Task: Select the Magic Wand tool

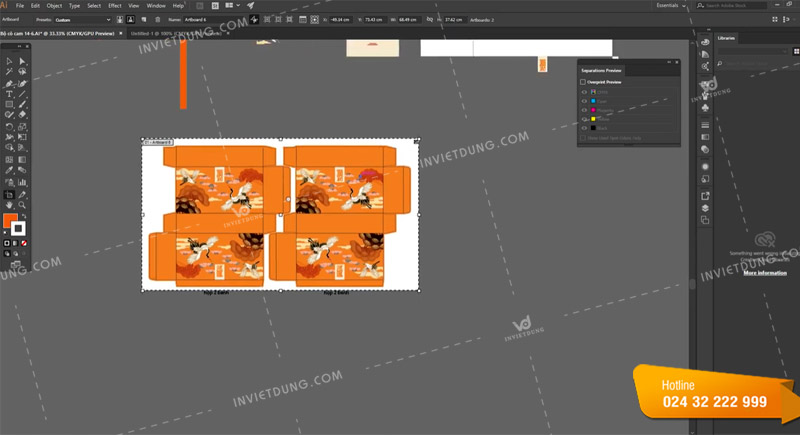Action: pyautogui.click(x=9, y=71)
